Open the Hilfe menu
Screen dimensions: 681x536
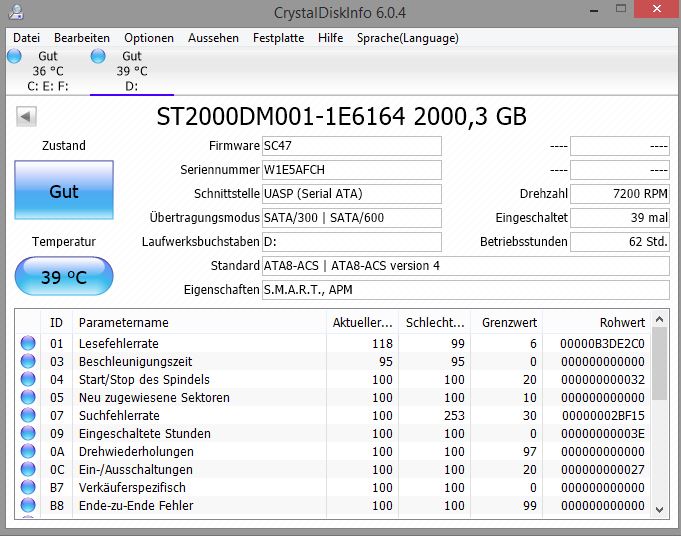pyautogui.click(x=330, y=38)
